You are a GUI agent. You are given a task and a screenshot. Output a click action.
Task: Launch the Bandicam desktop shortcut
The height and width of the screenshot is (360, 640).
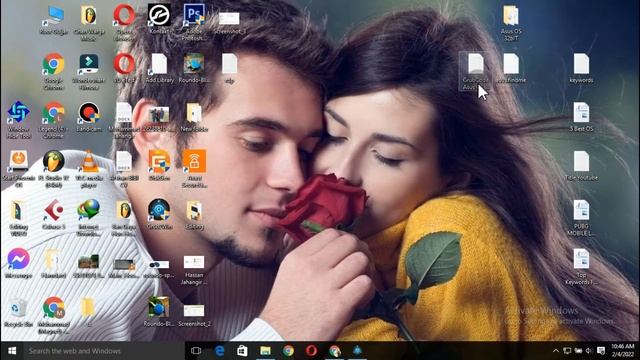(x=89, y=117)
